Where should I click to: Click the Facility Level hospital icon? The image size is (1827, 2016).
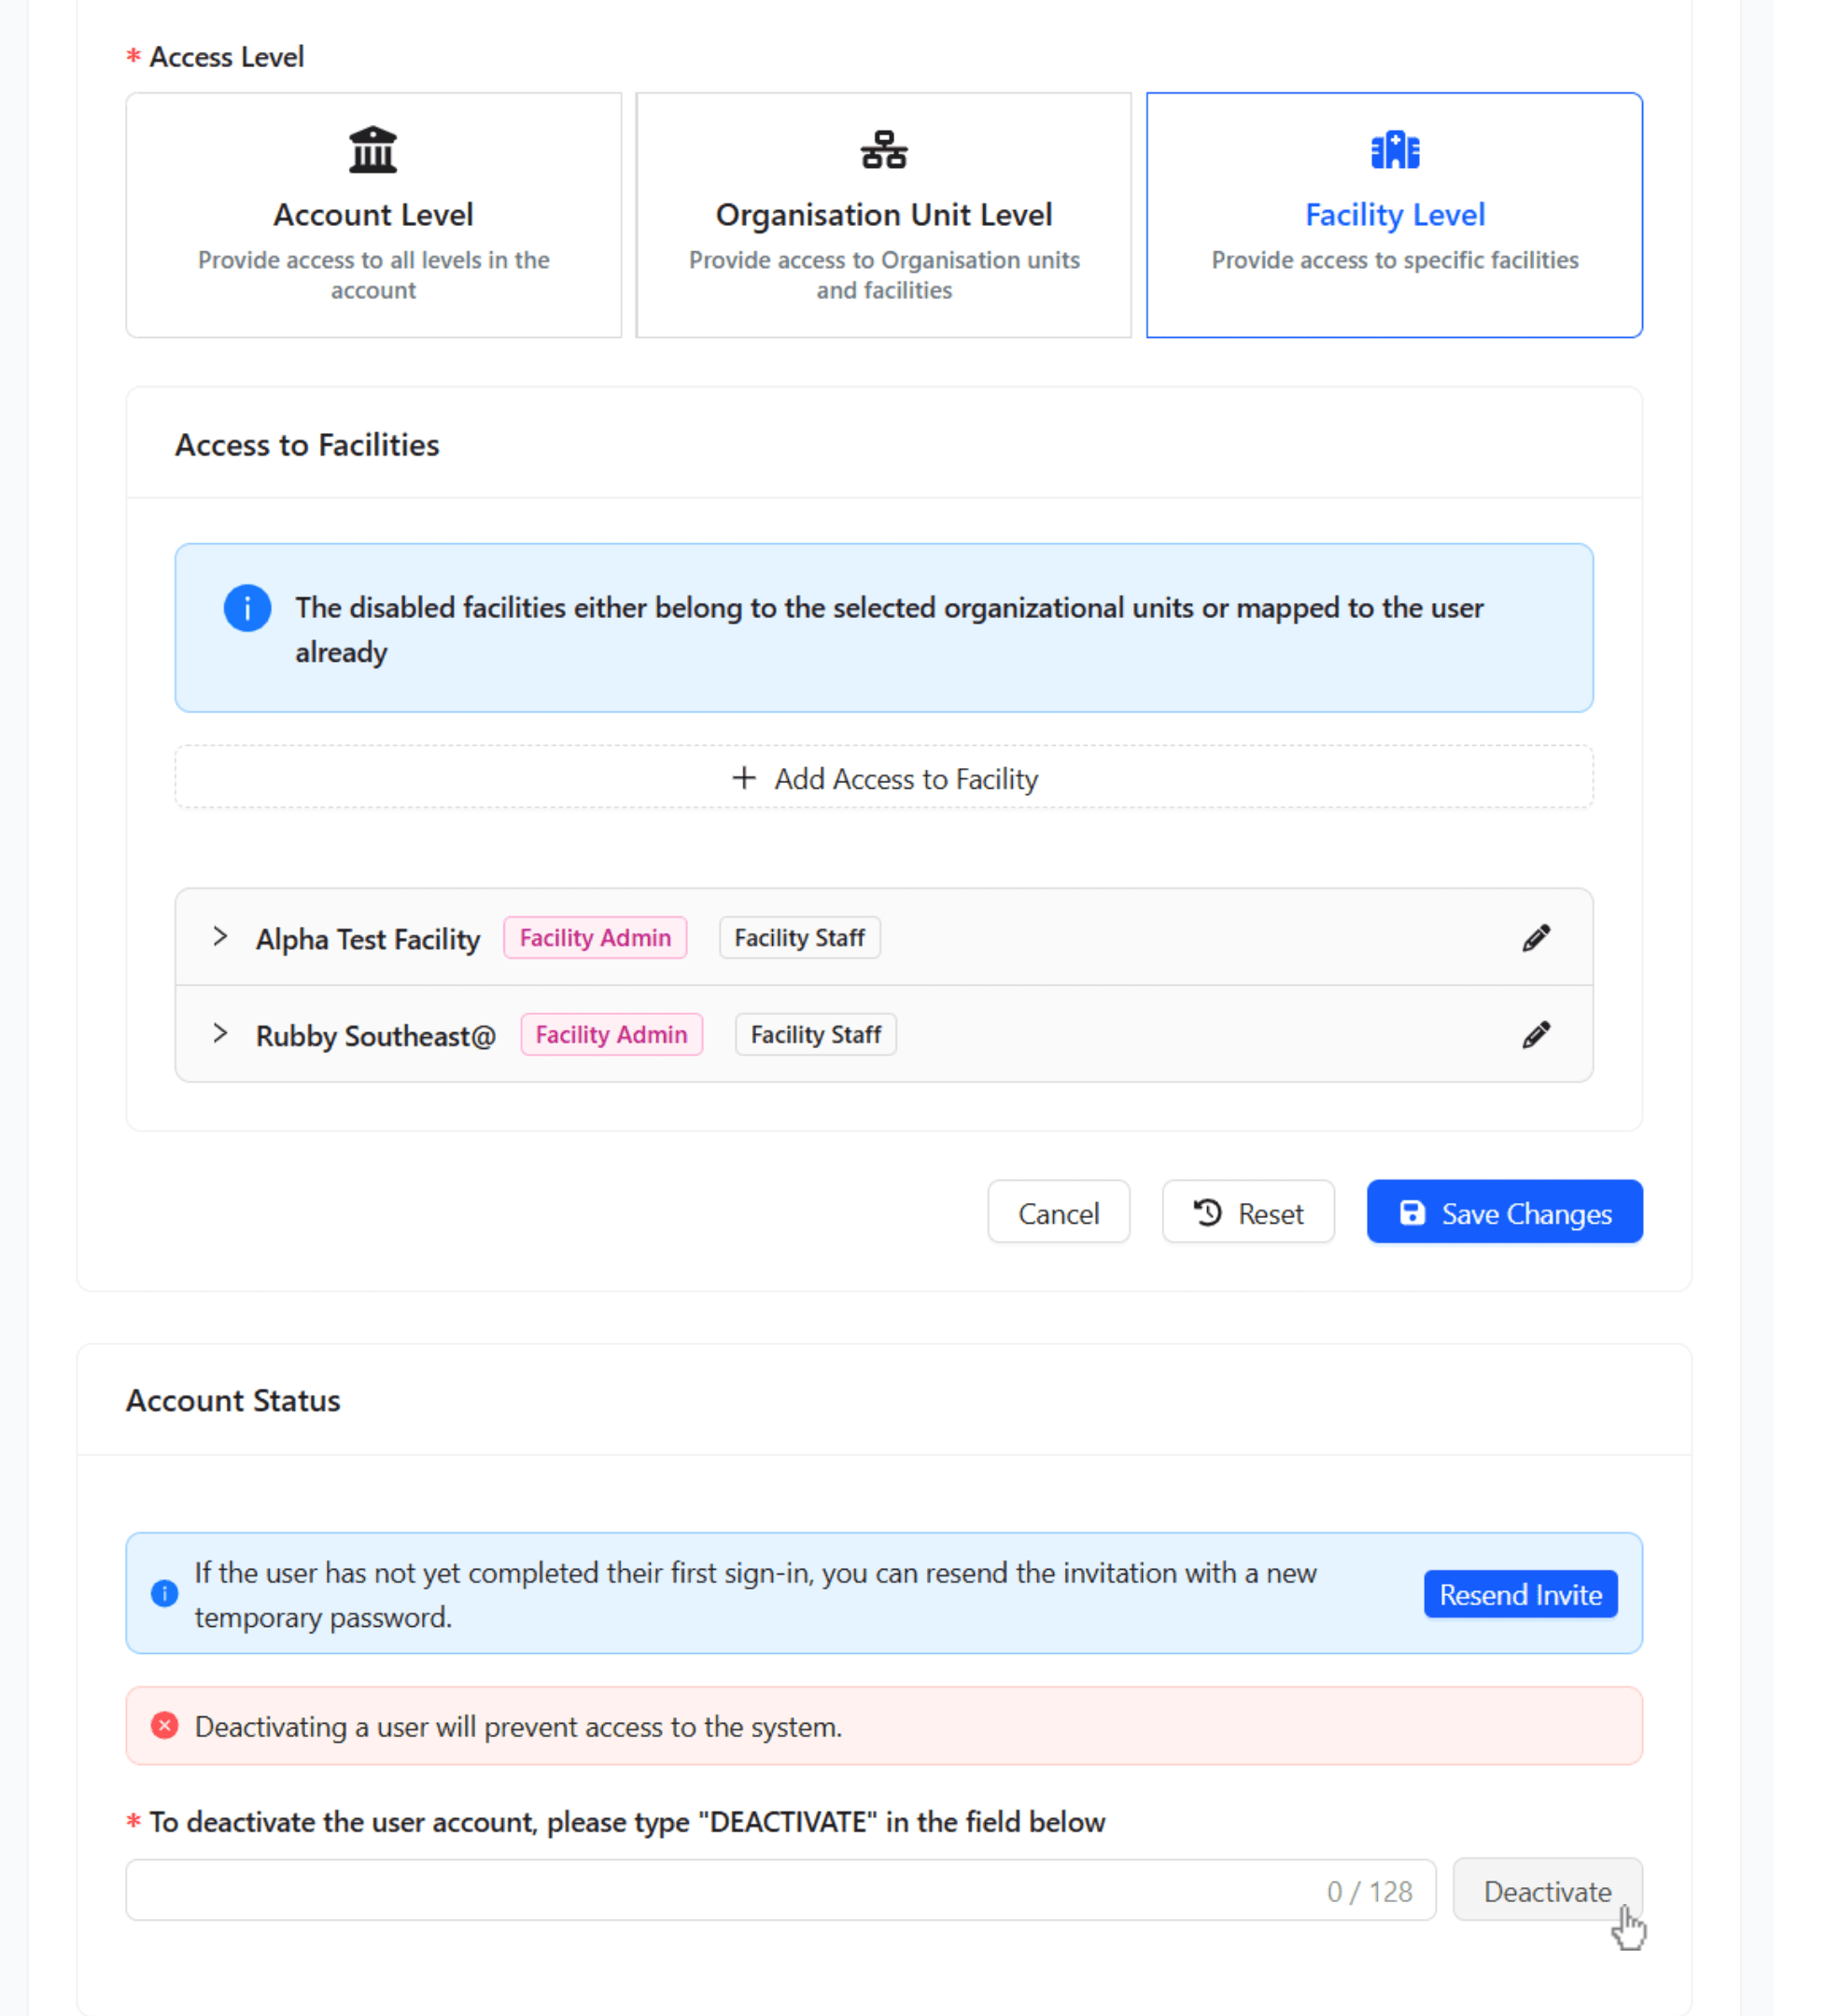pos(1394,150)
